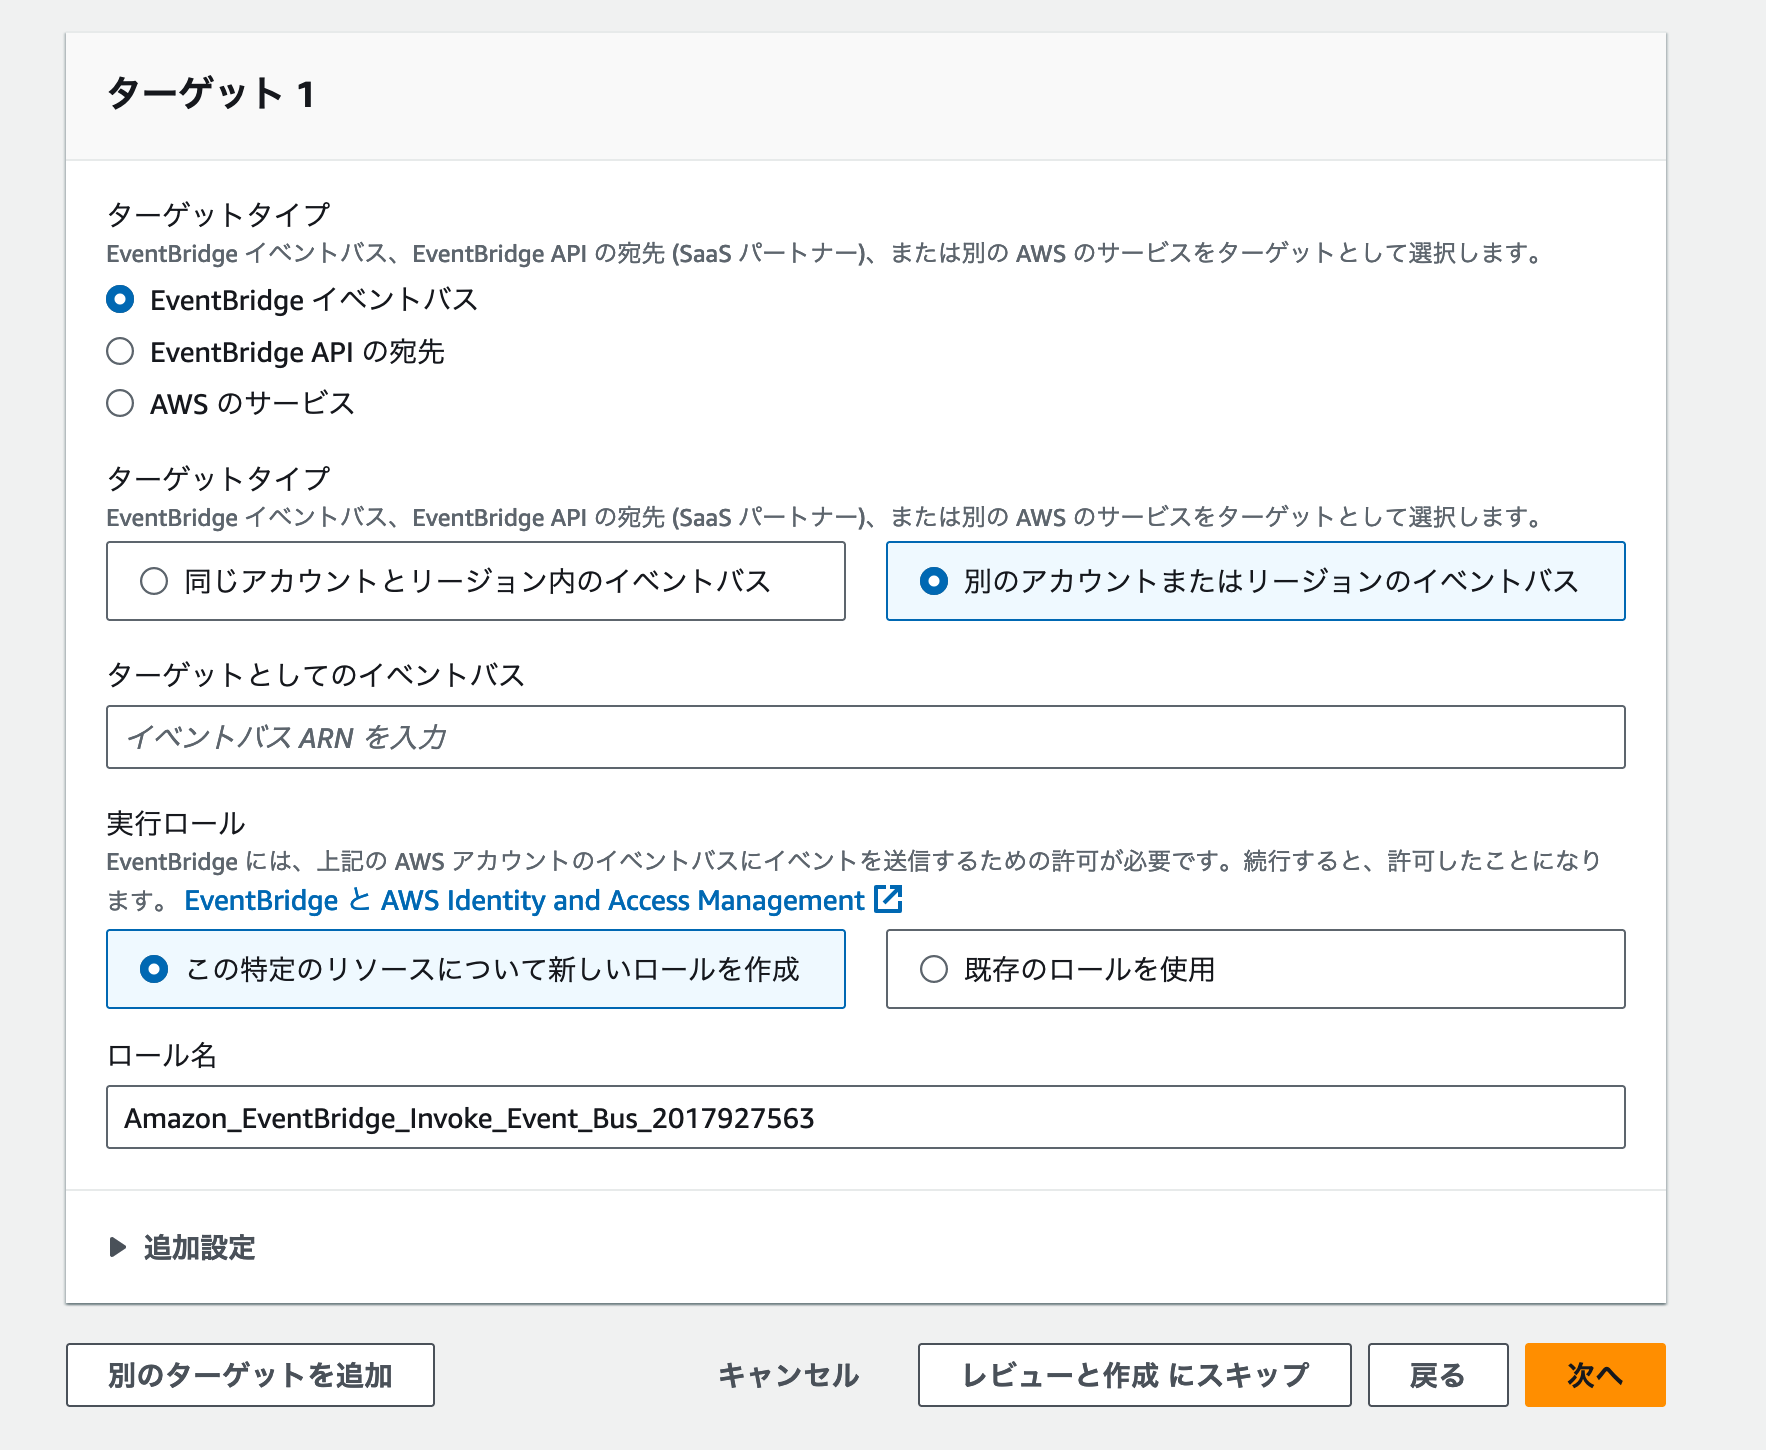Image resolution: width=1766 pixels, height=1450 pixels.
Task: Click the 追加設定 disclosure triangle
Action: pos(117,1247)
